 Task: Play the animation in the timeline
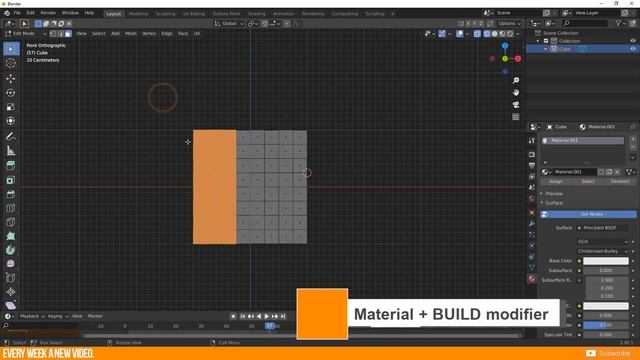tap(267, 316)
